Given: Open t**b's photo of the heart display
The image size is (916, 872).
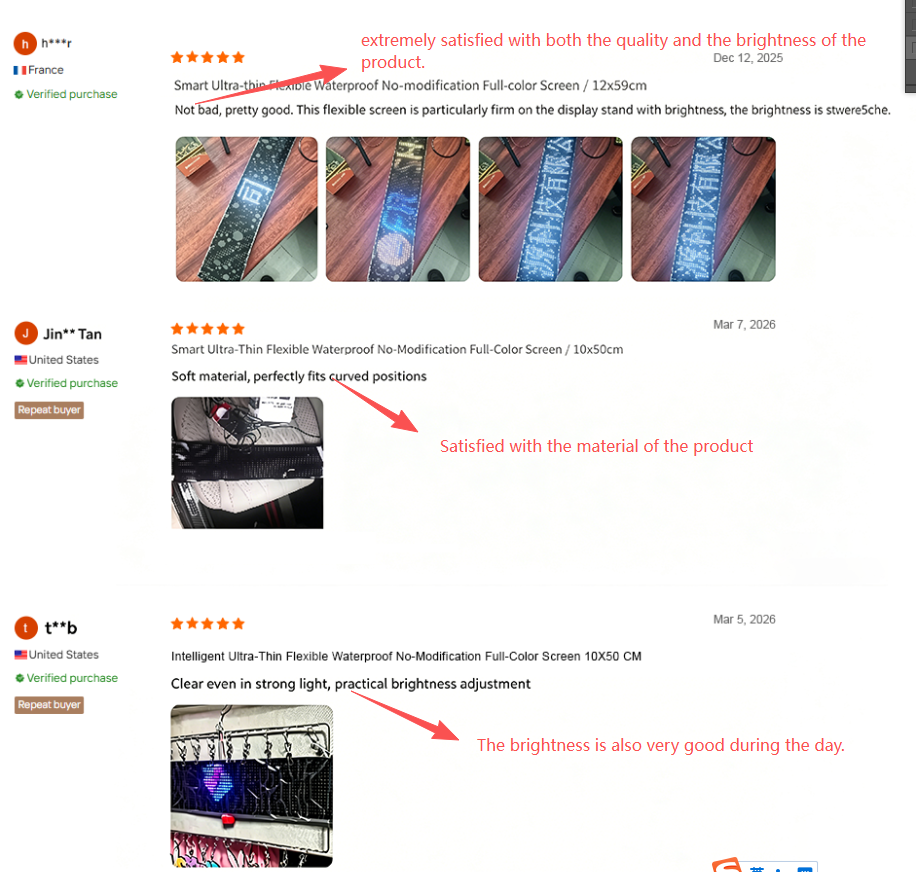Looking at the screenshot, I should tap(252, 786).
